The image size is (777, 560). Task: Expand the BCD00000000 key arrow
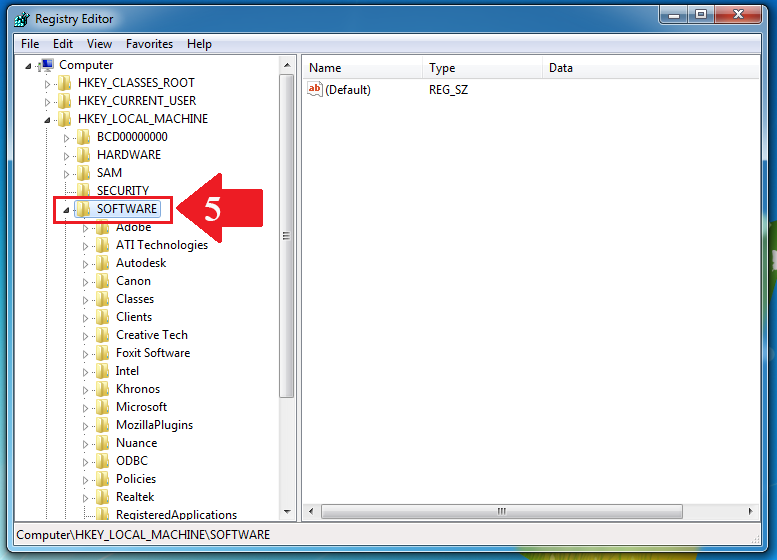[x=66, y=138]
